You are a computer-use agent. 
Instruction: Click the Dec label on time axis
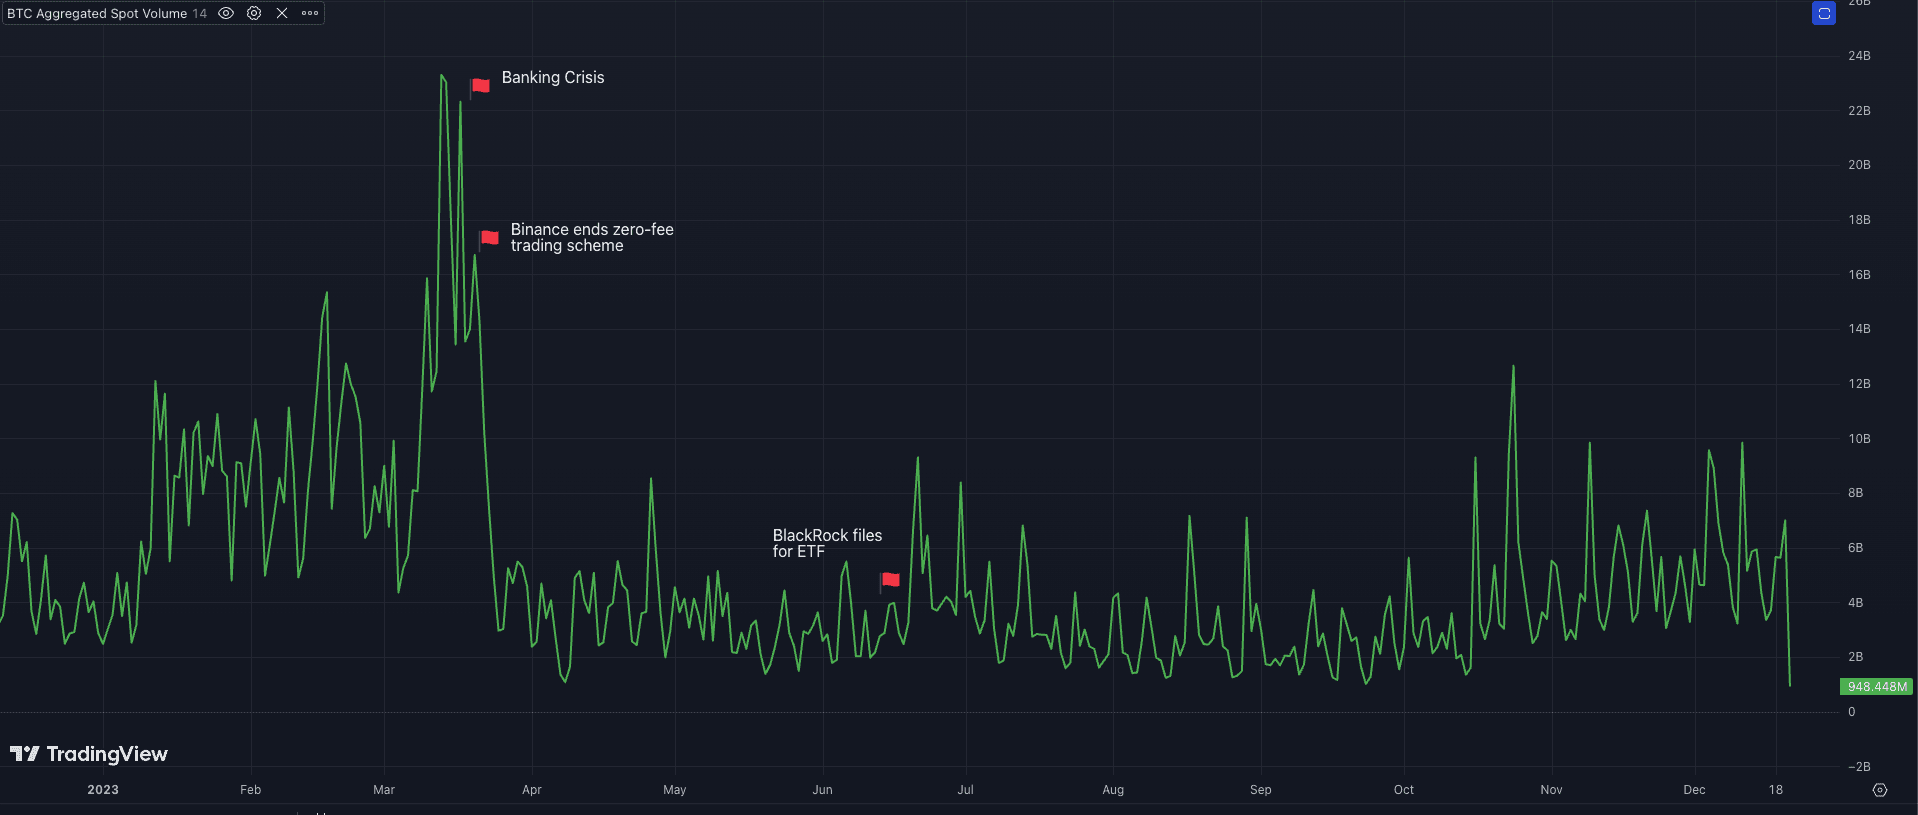pyautogui.click(x=1694, y=790)
